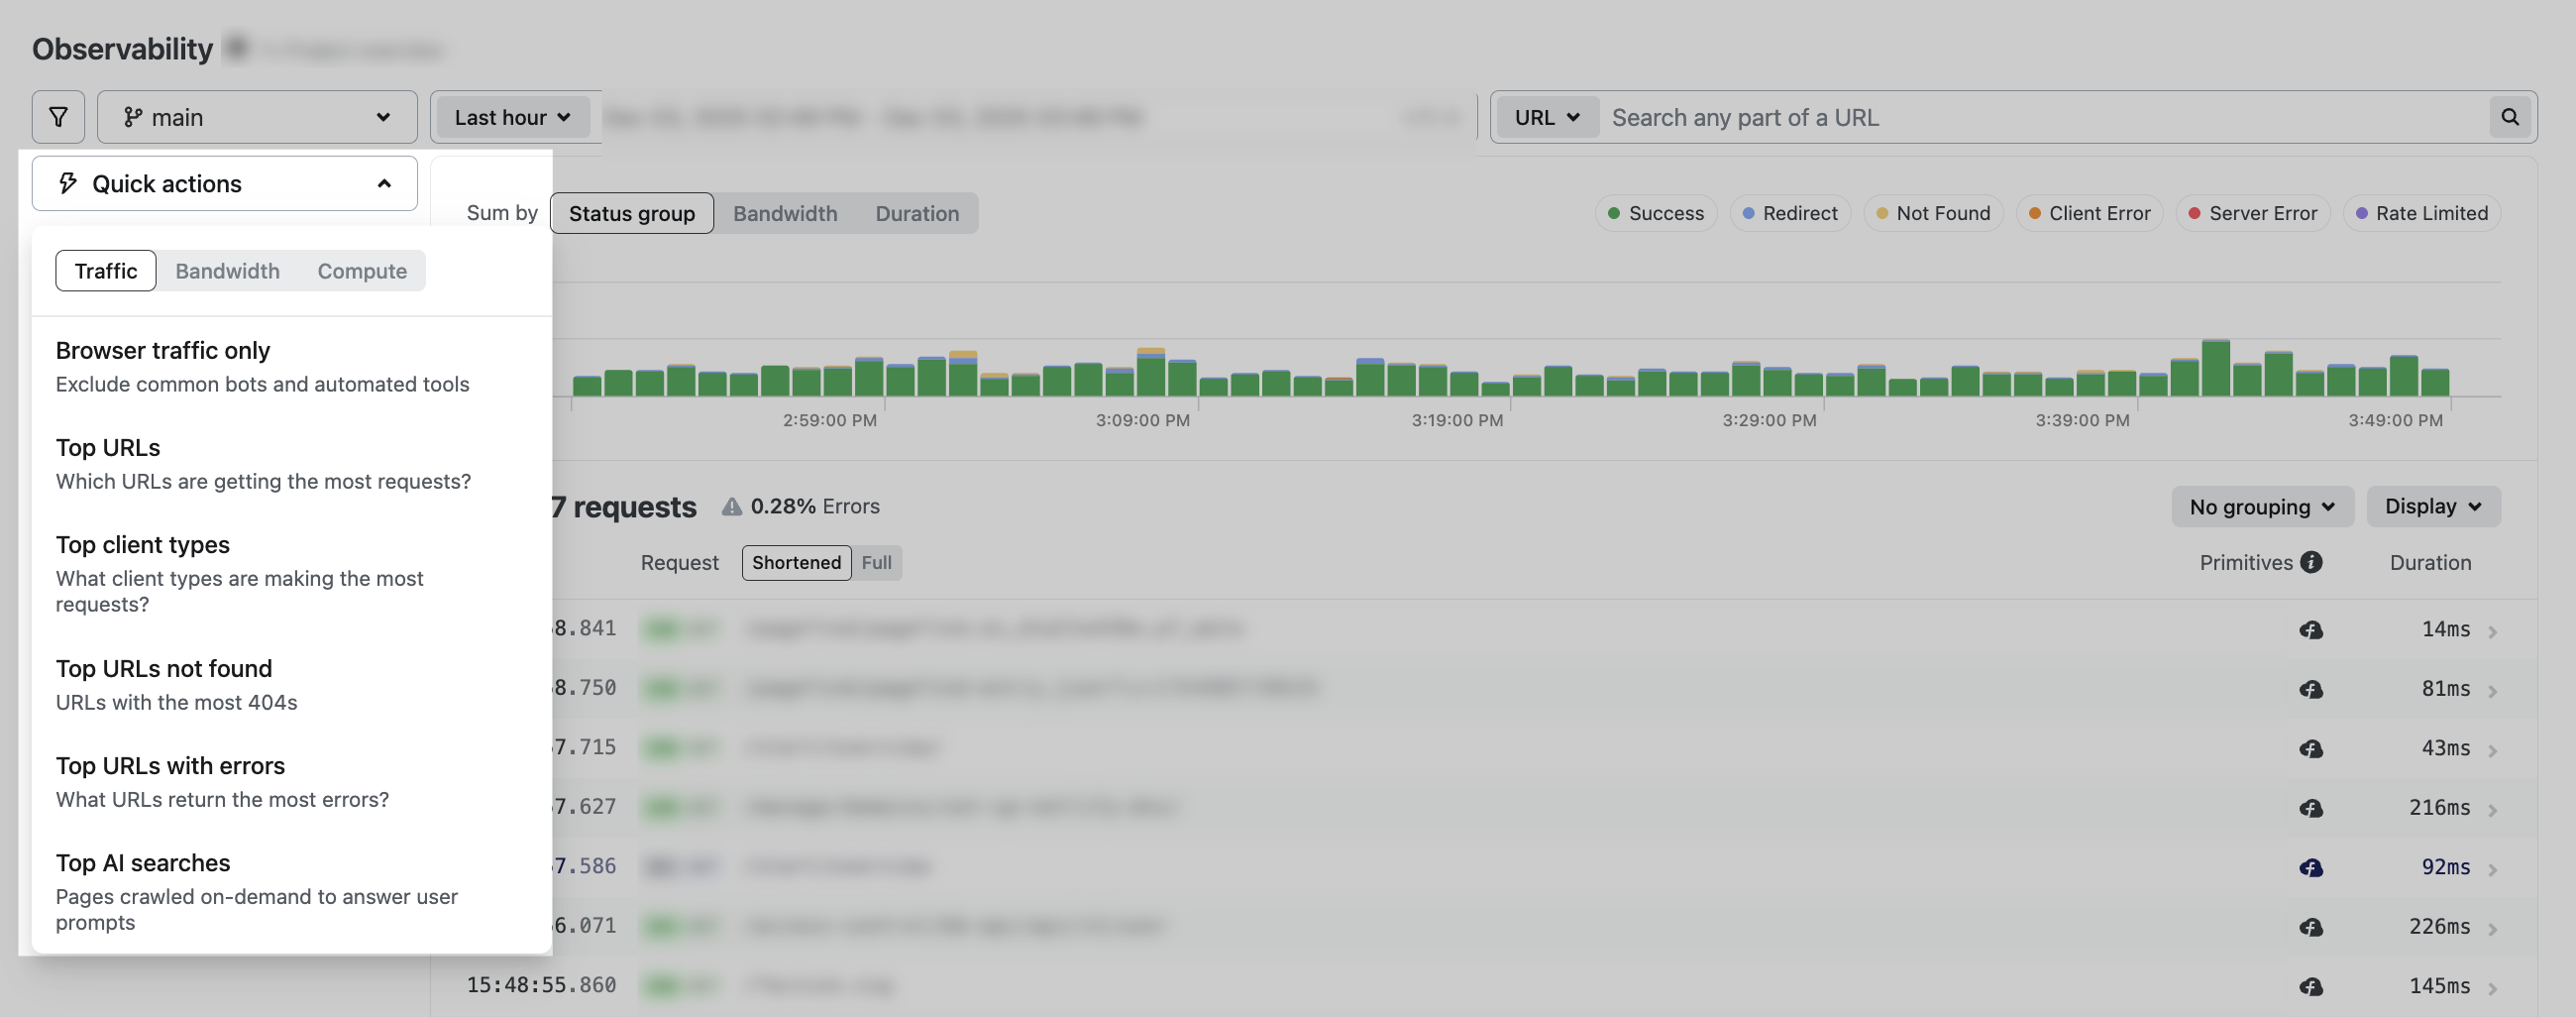Click the function icon on the 145ms row
This screenshot has width=2576, height=1017.
coord(2312,986)
